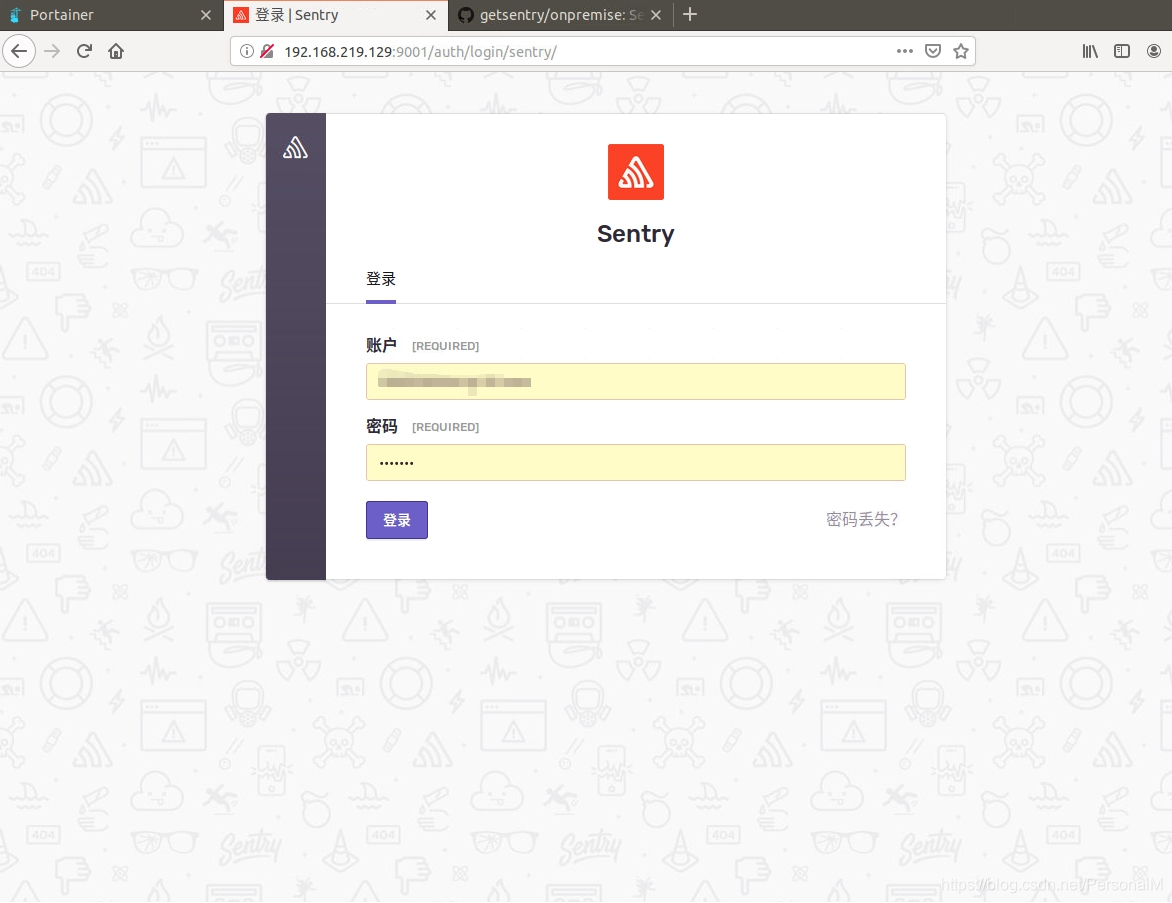
Task: Bookmark this page with the star
Action: tap(961, 52)
